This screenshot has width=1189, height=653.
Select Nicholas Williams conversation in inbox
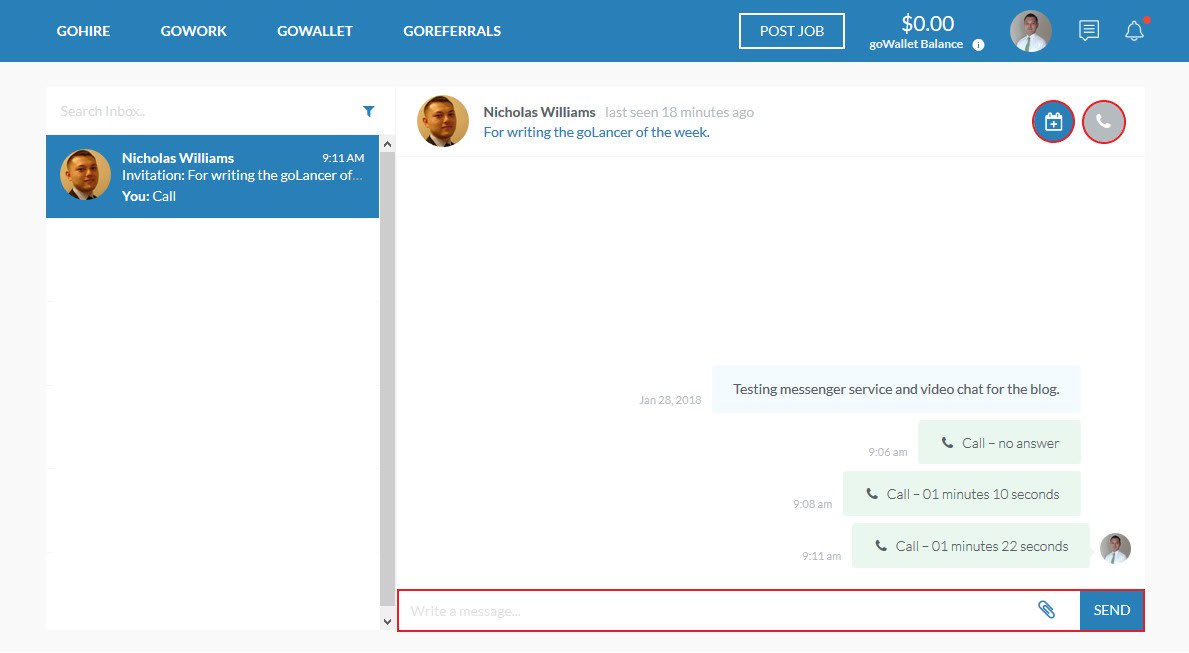(212, 177)
